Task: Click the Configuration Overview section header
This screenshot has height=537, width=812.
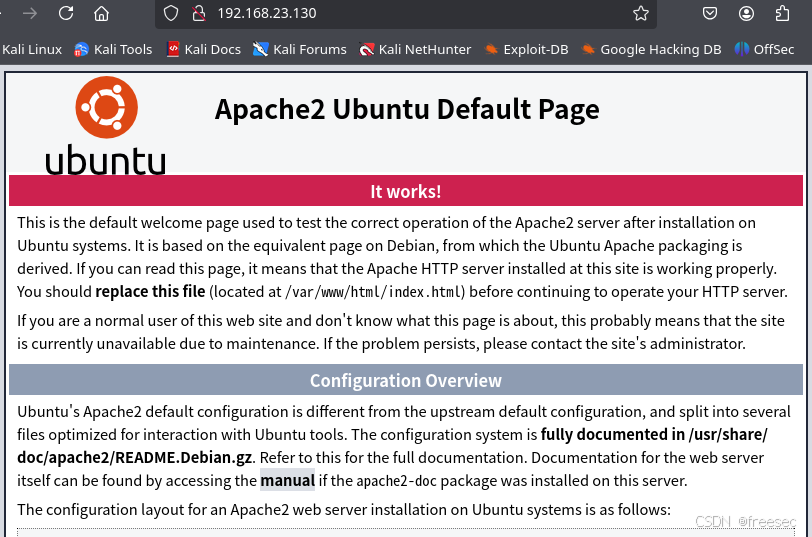Action: 405,381
